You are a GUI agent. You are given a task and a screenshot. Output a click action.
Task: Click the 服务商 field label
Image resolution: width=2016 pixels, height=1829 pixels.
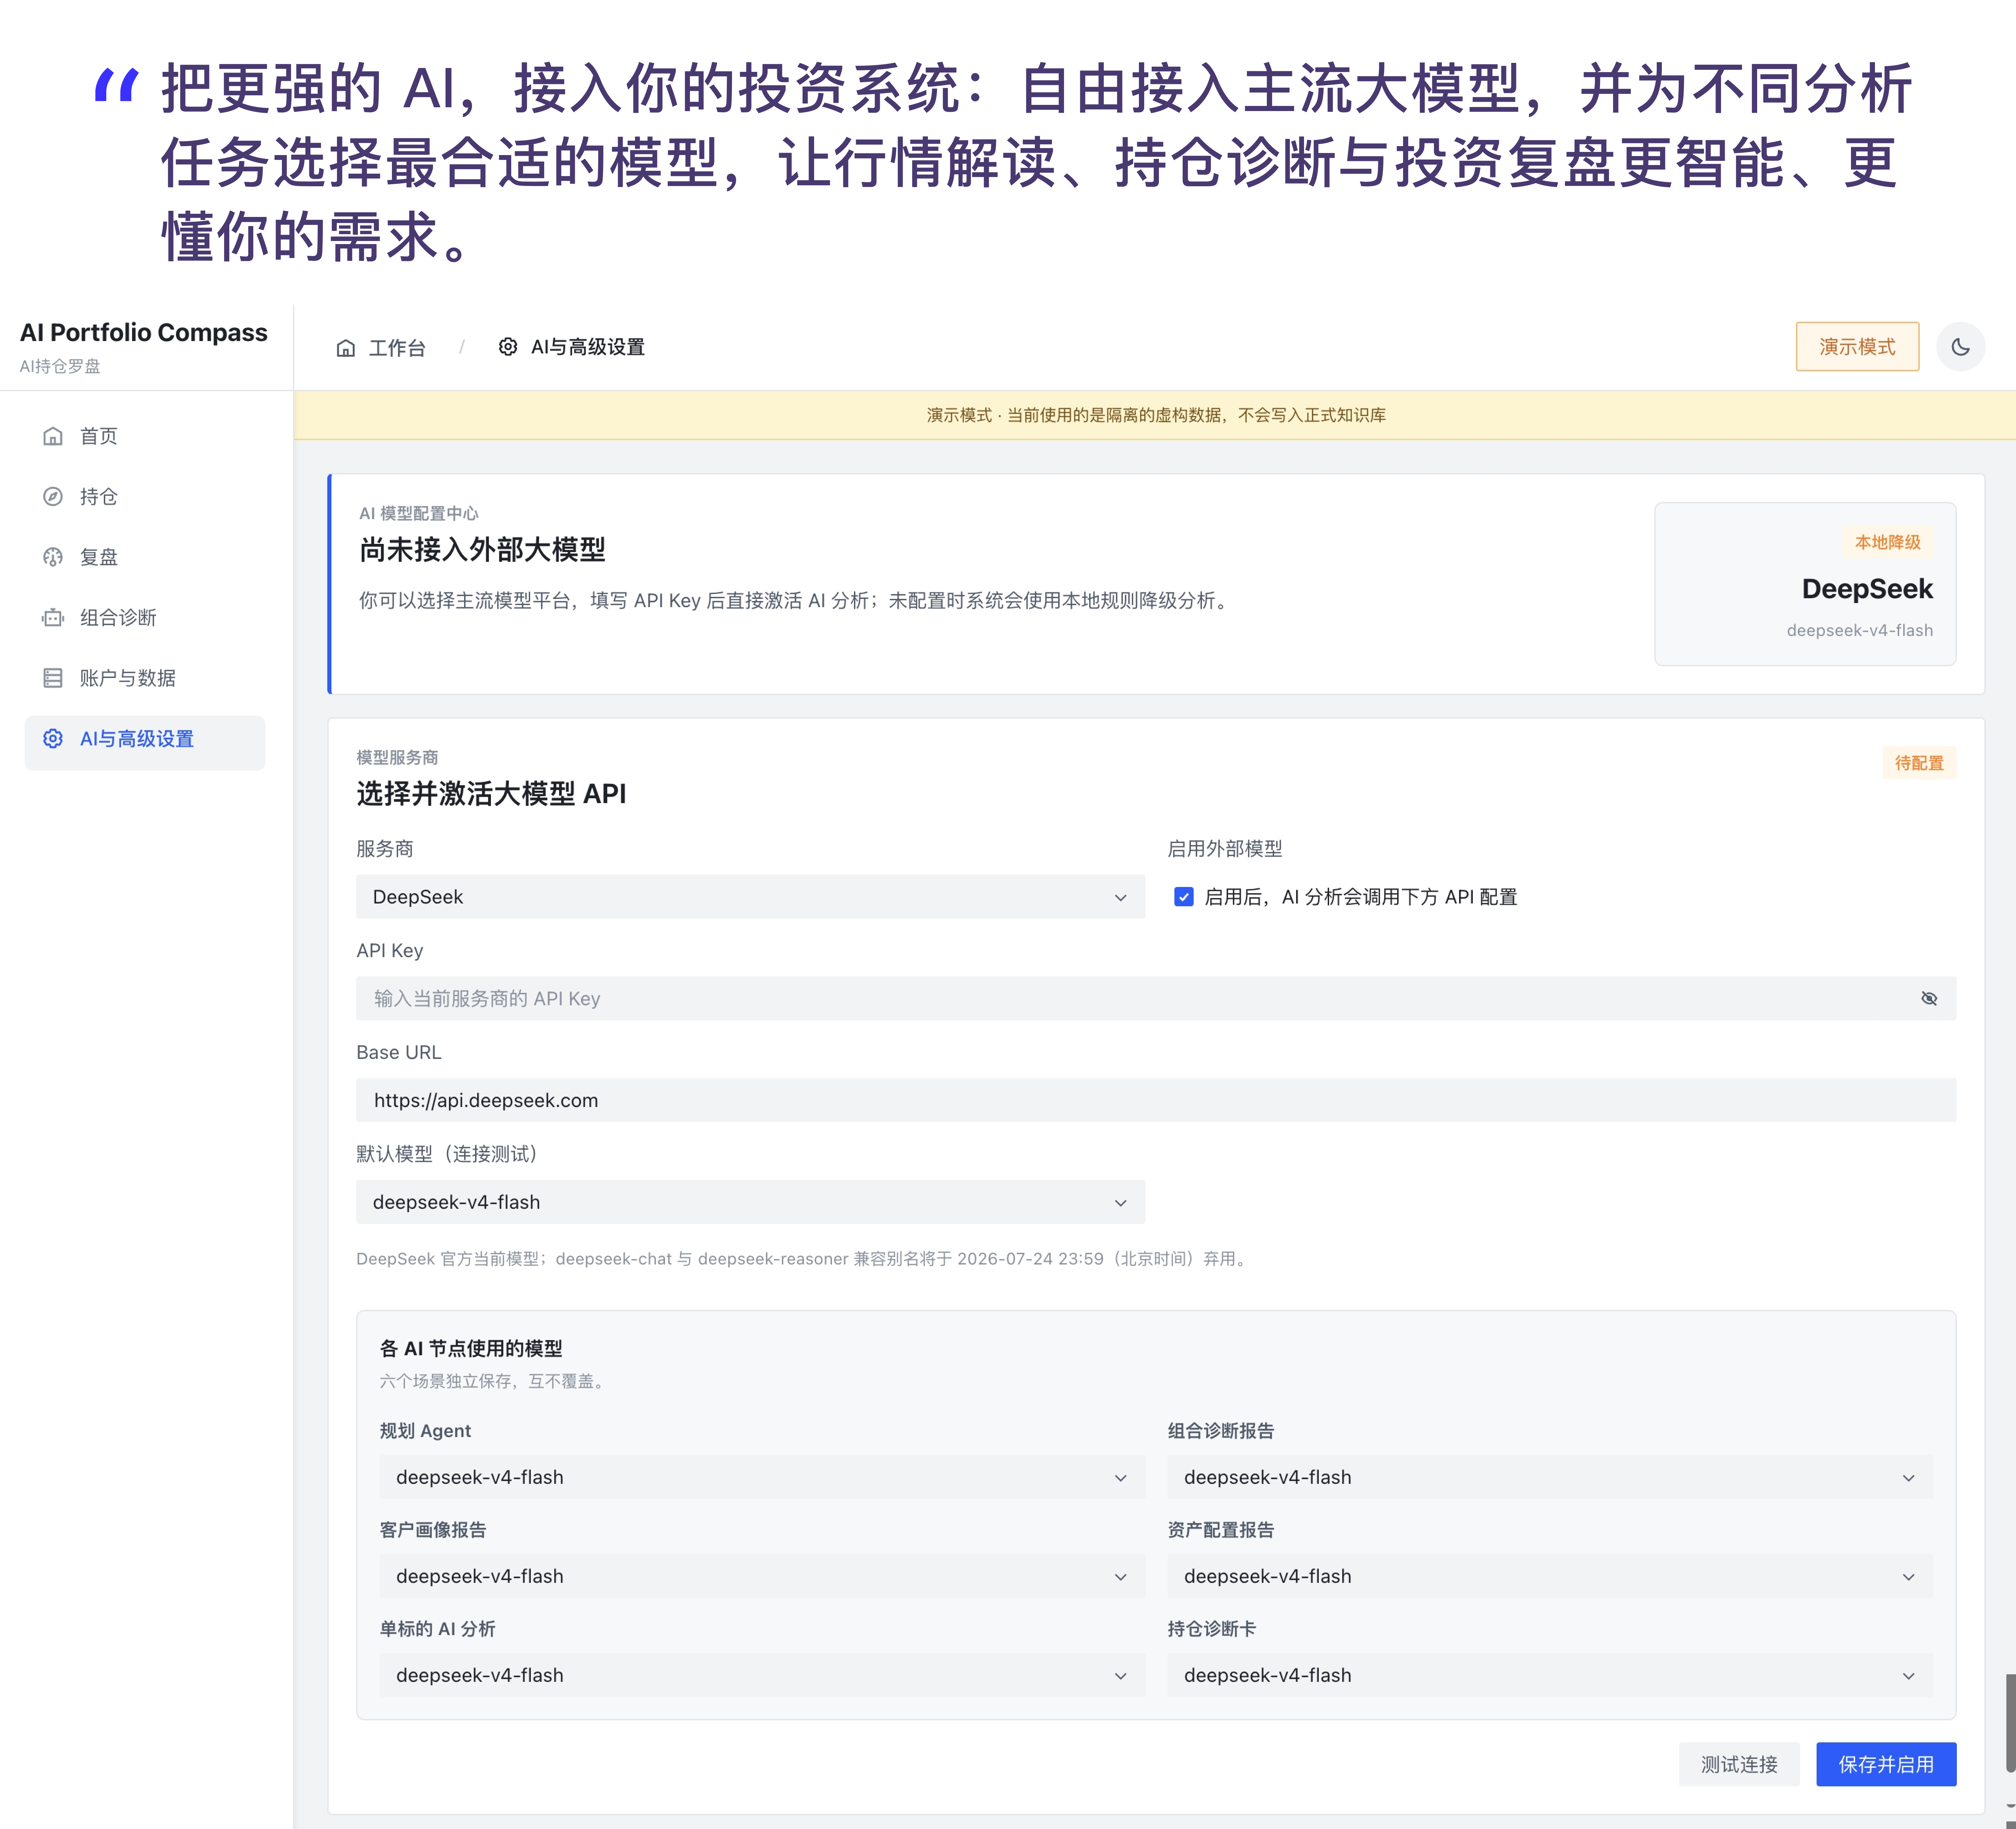[385, 849]
